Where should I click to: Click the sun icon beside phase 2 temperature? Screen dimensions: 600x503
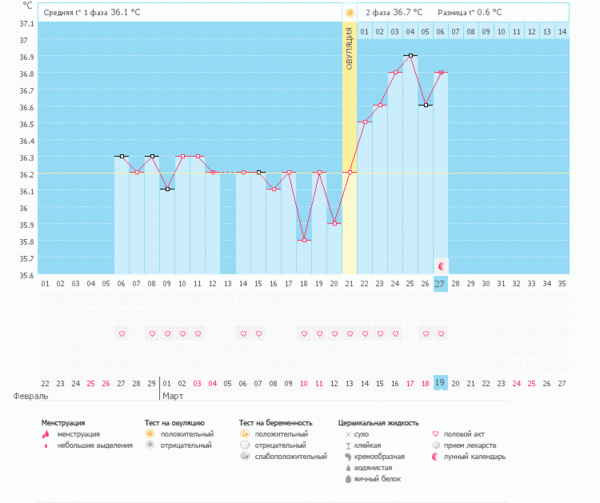(350, 13)
